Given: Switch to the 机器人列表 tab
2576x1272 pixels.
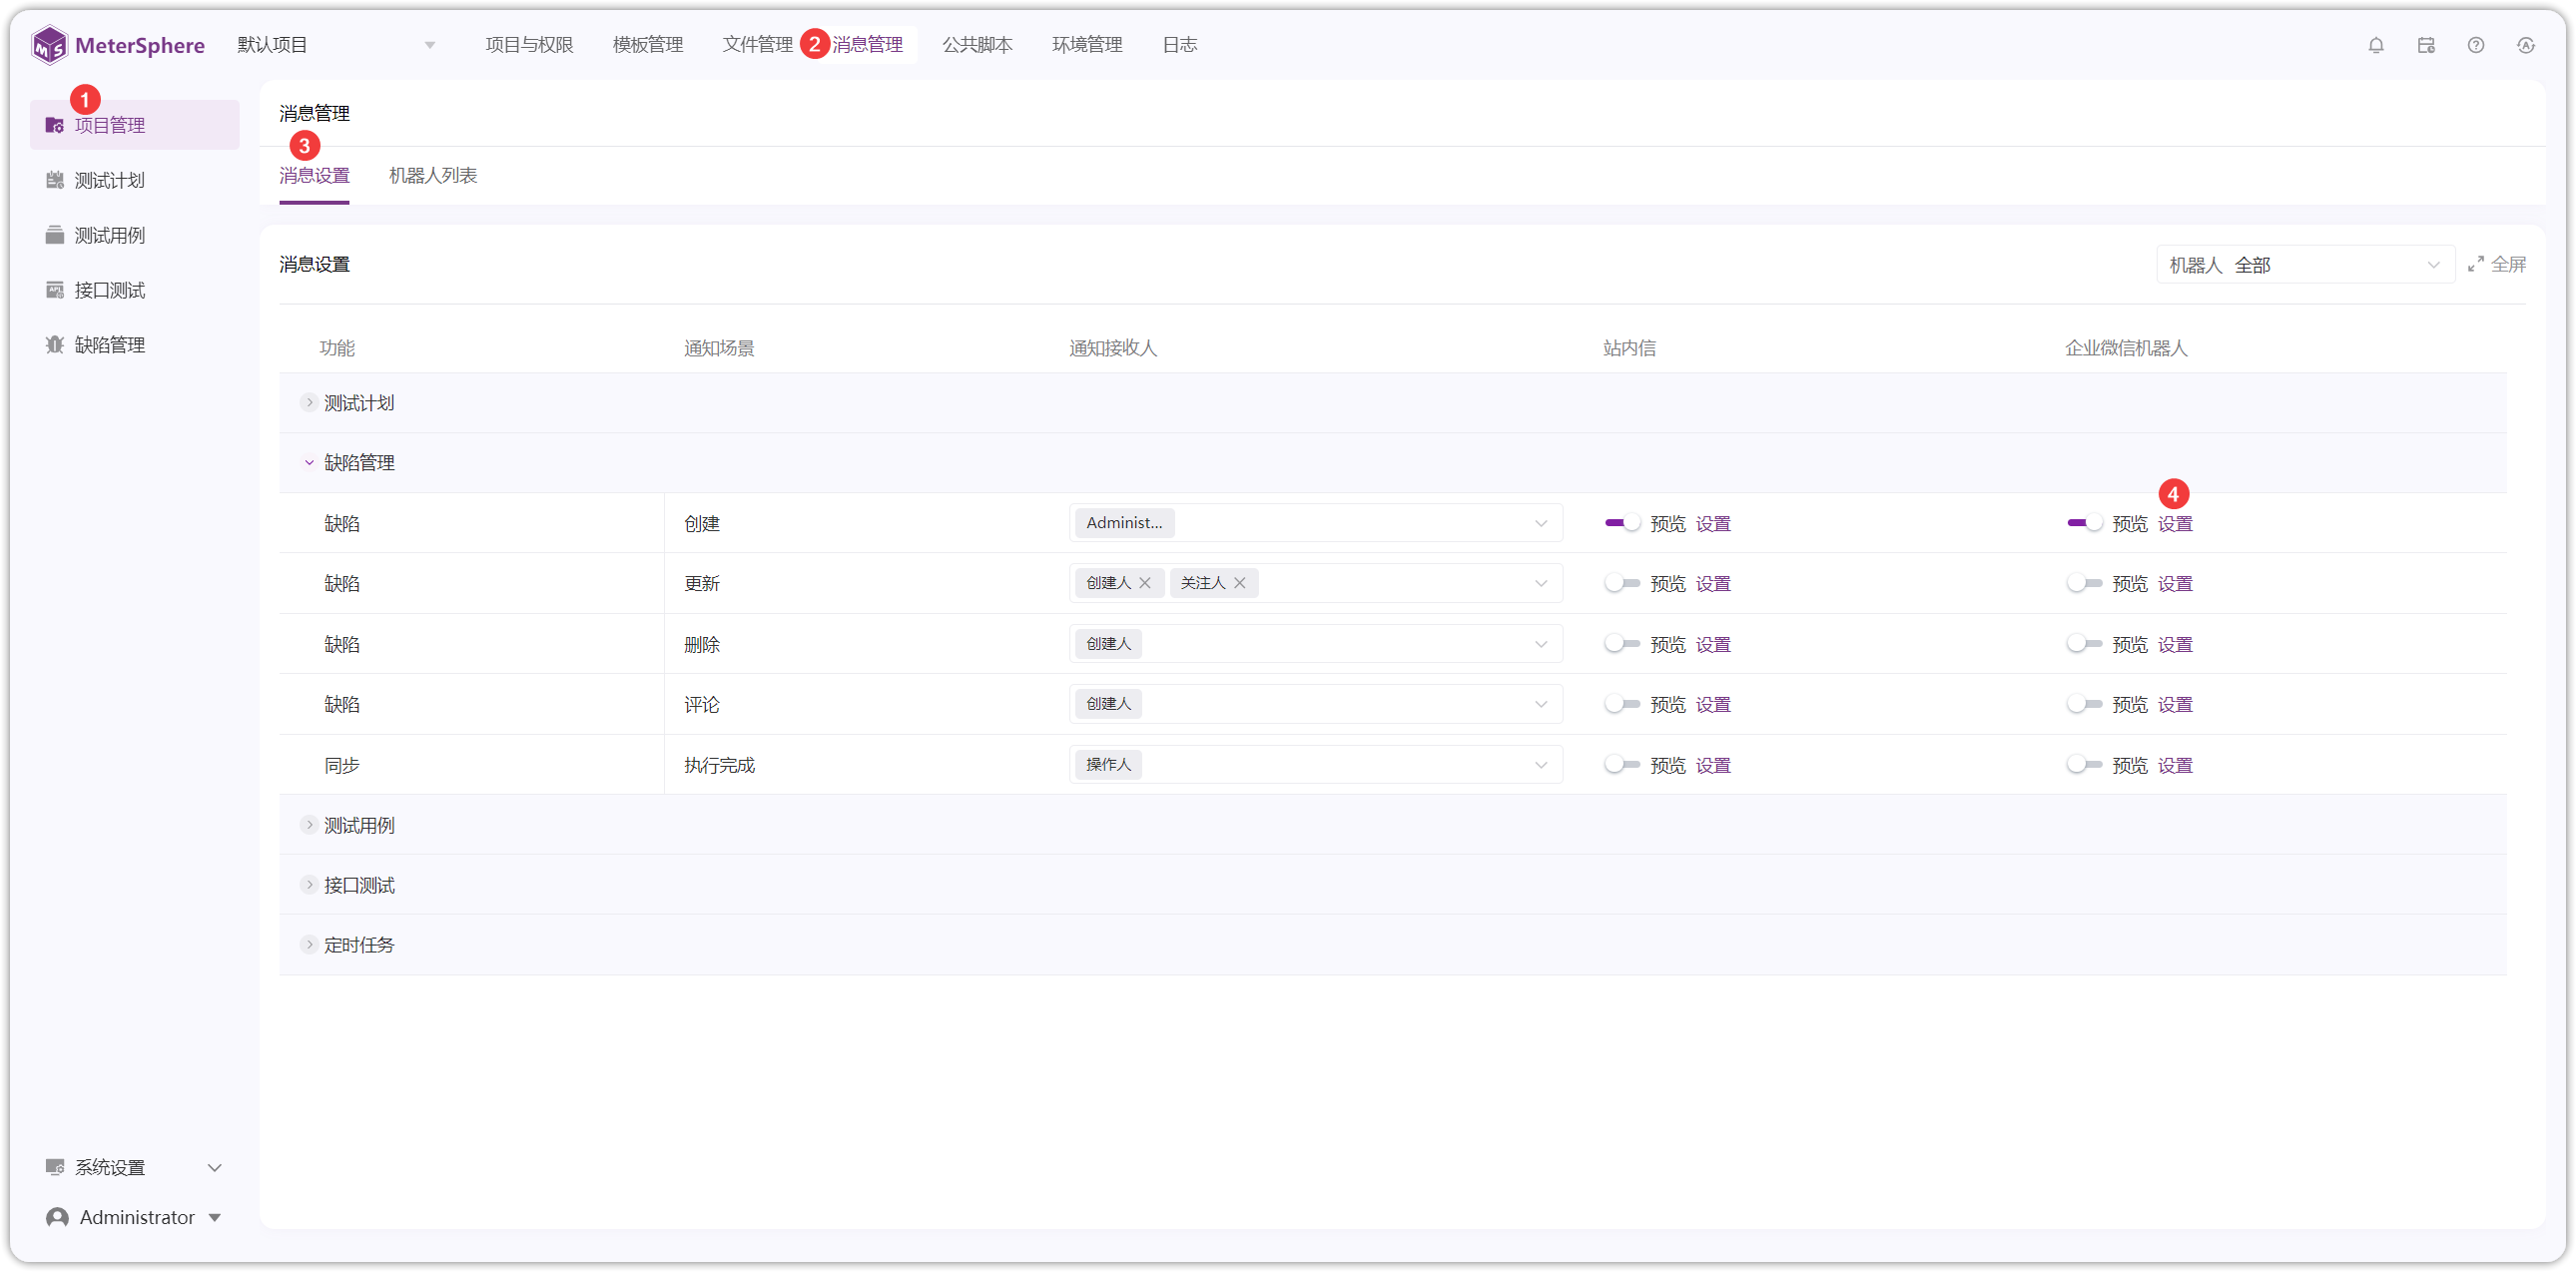Looking at the screenshot, I should 433,175.
